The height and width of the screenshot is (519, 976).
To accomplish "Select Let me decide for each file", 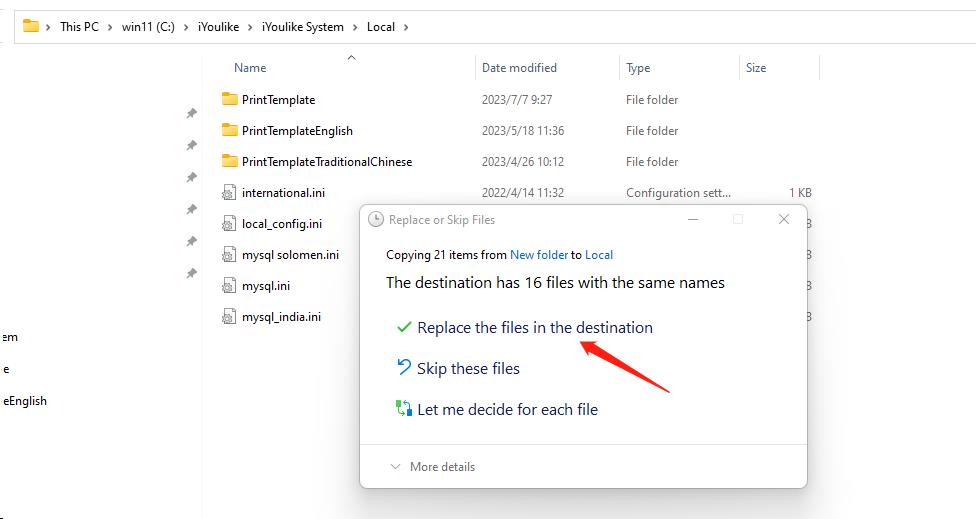I will pos(507,409).
